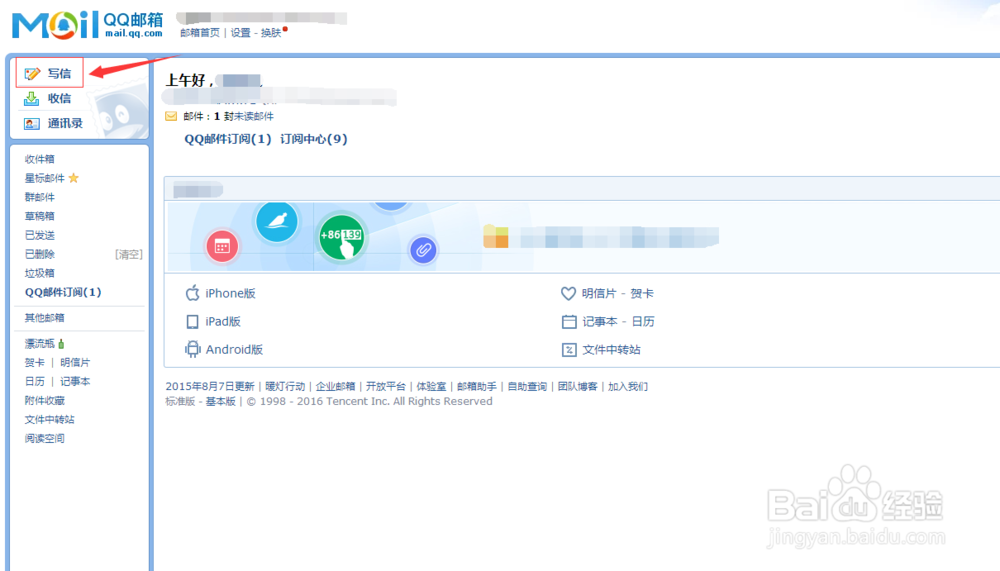Viewport: 1000px width, 571px height.
Task: Open 附件收藏 attachment favorites
Action: pos(45,401)
